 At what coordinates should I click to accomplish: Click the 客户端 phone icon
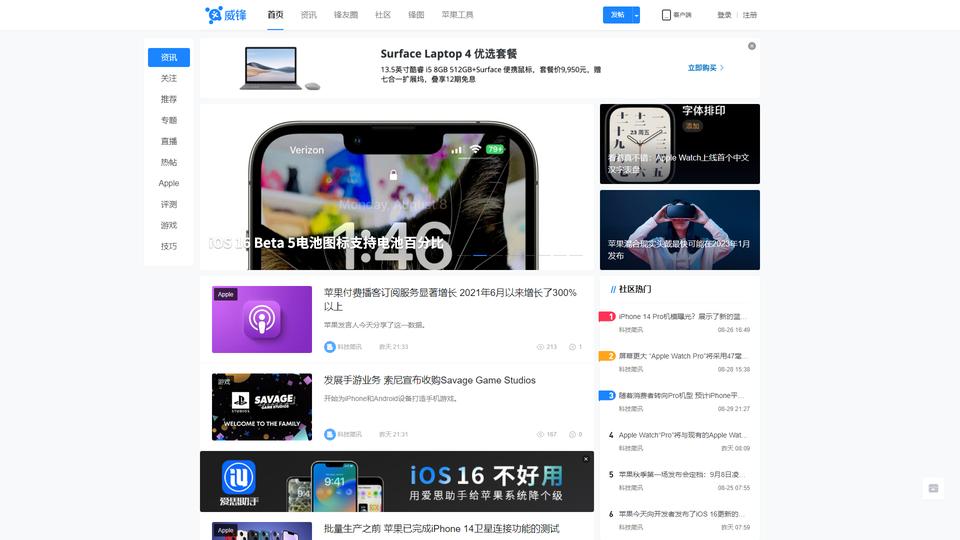[x=666, y=15]
